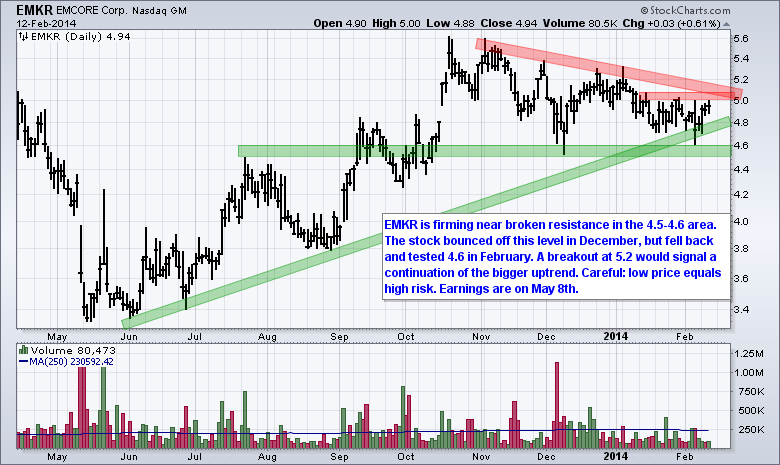Click the volume panel's Feb axis label

click(685, 456)
